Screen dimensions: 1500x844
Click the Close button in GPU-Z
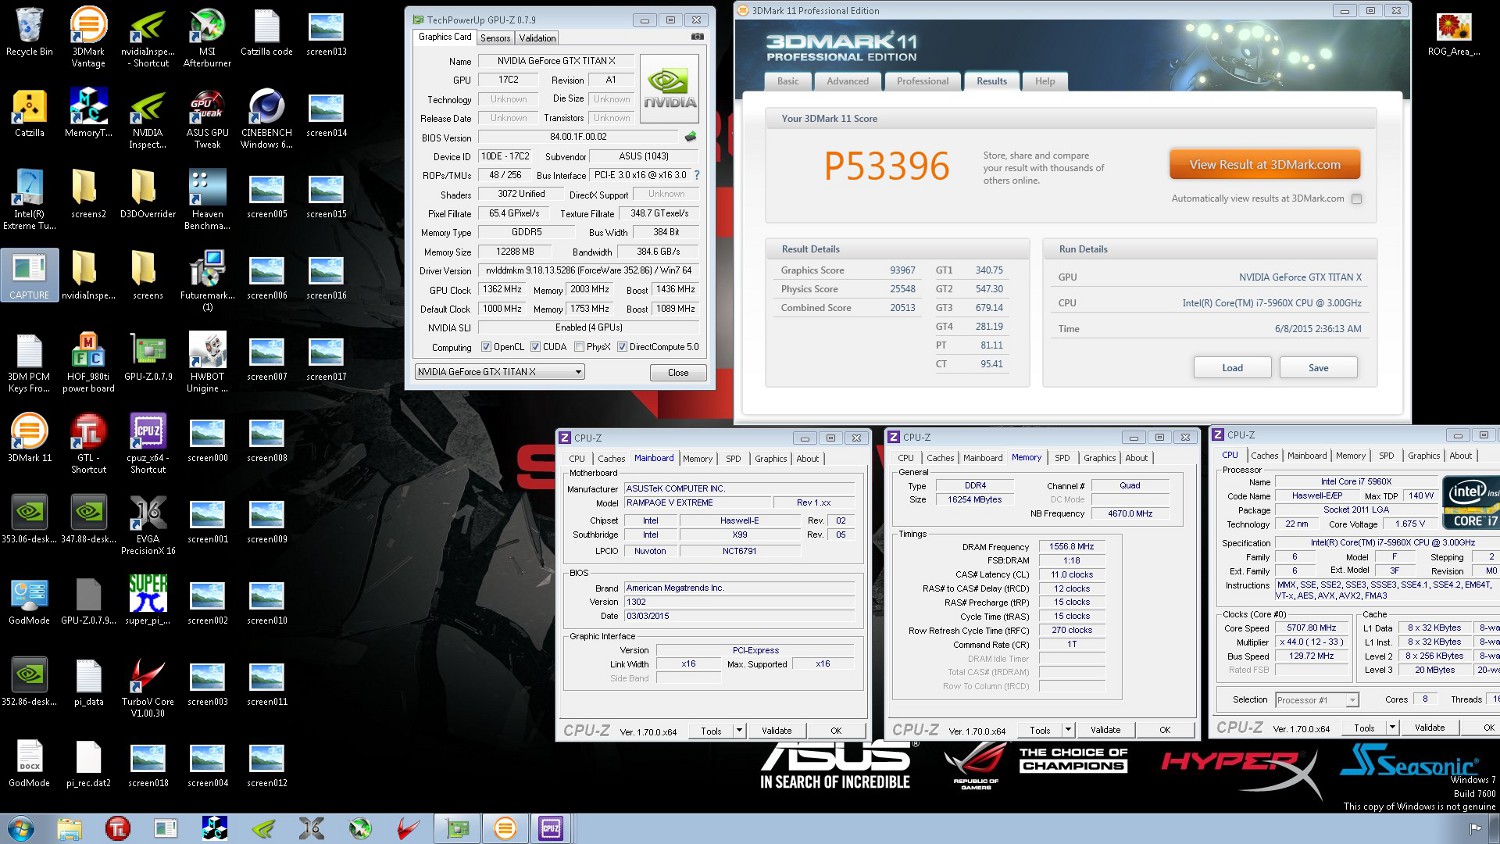tap(678, 373)
